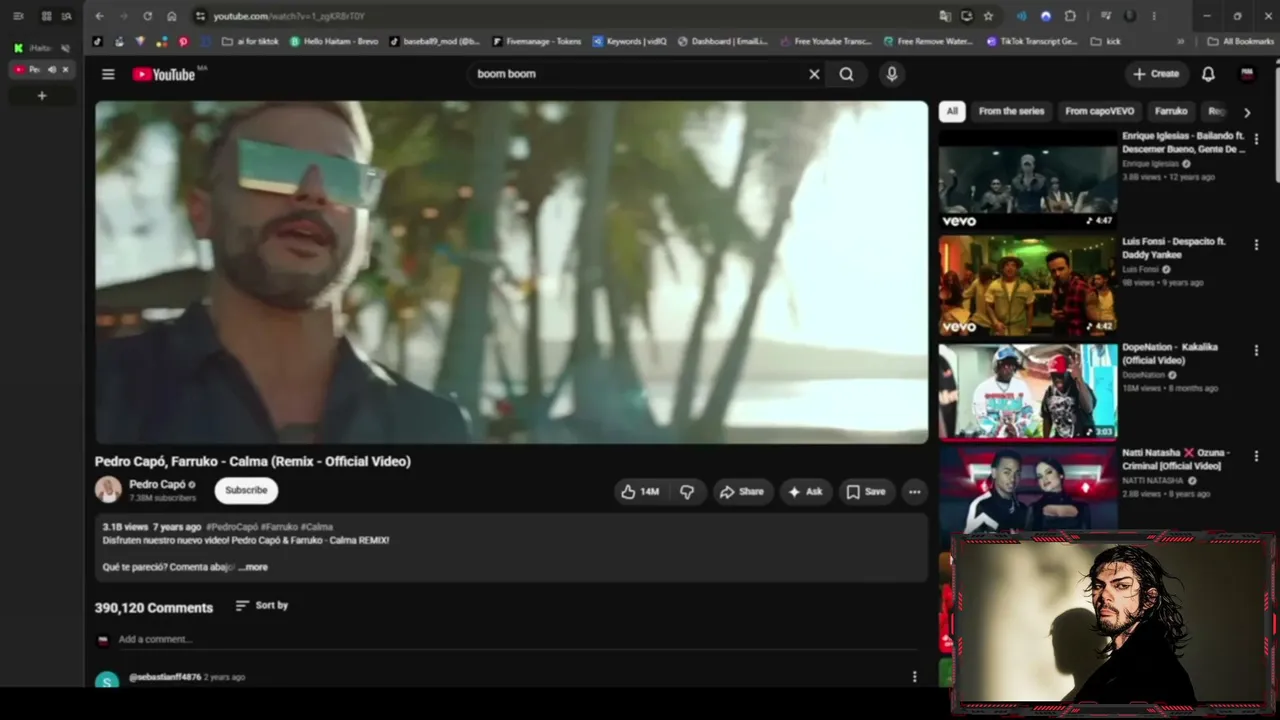Viewport: 1280px width, 720px height.
Task: Bookmark this page with the star
Action: point(988,16)
